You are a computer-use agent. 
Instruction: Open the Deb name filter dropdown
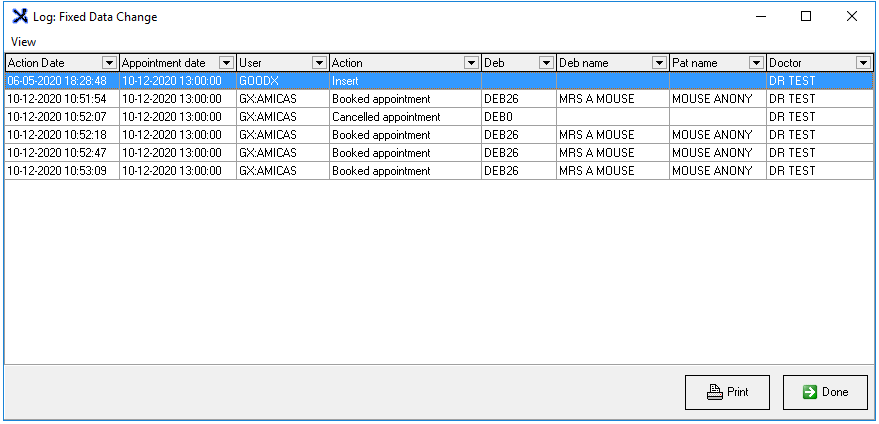(x=659, y=63)
